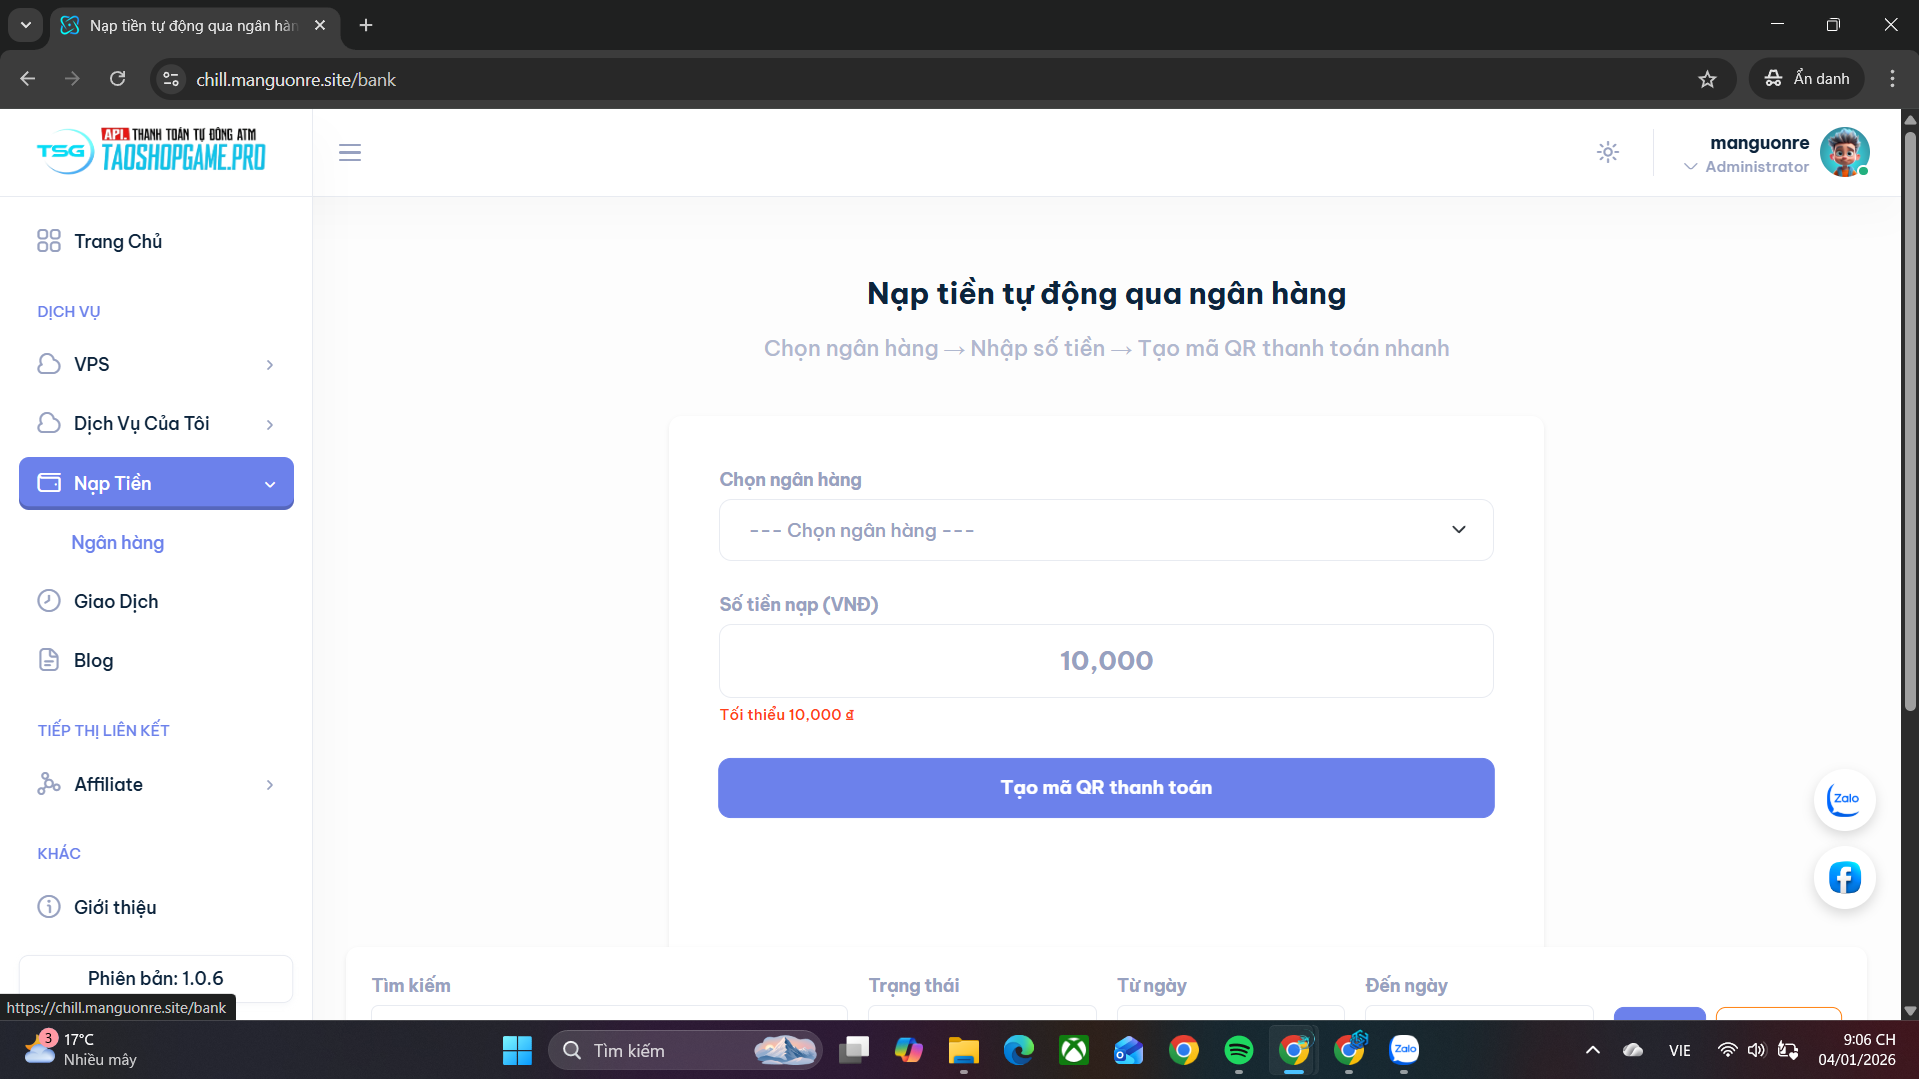Open the Ngân hàng sidebar link

[118, 543]
